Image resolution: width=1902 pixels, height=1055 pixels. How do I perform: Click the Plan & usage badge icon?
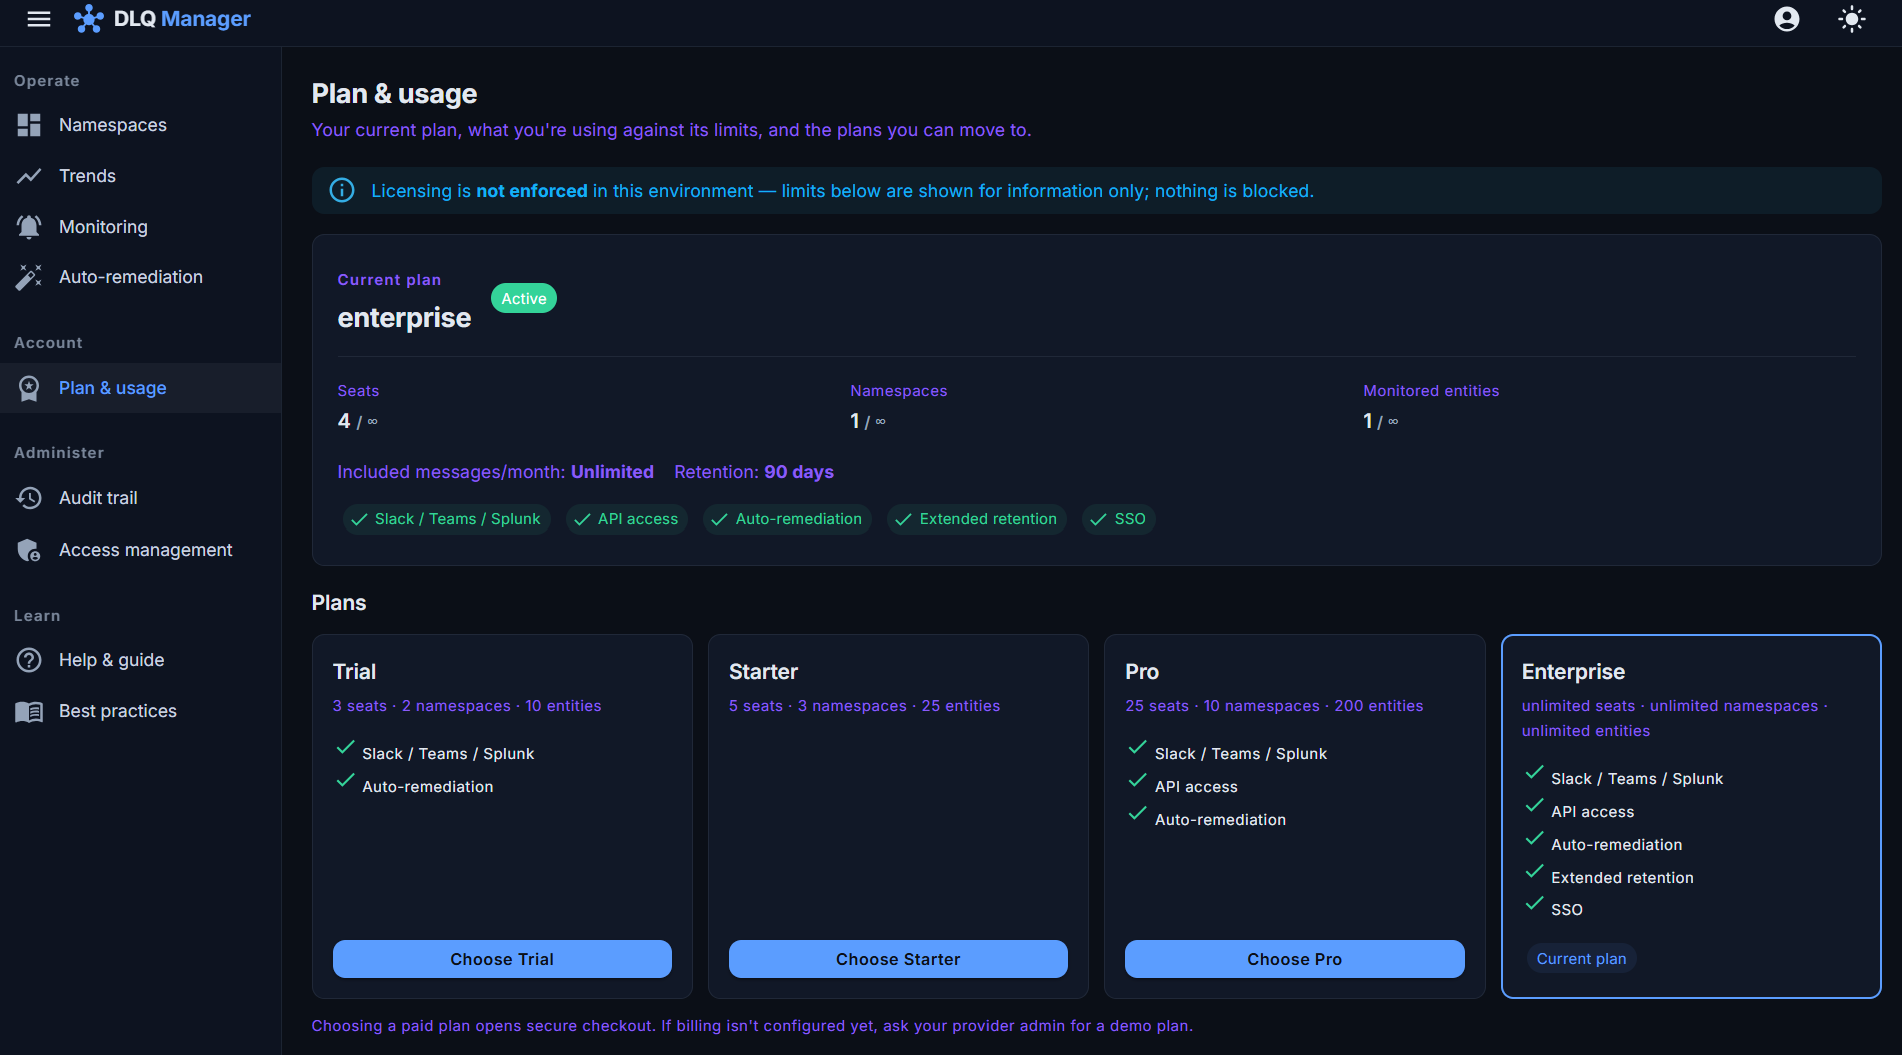coord(29,388)
